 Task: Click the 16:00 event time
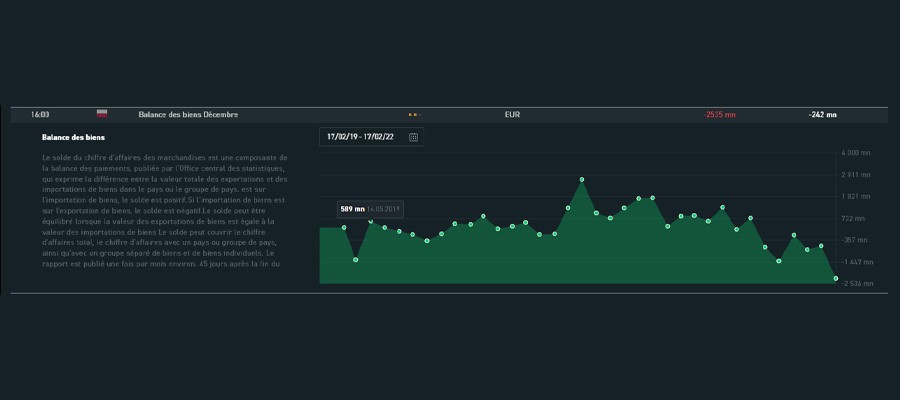[x=40, y=115]
